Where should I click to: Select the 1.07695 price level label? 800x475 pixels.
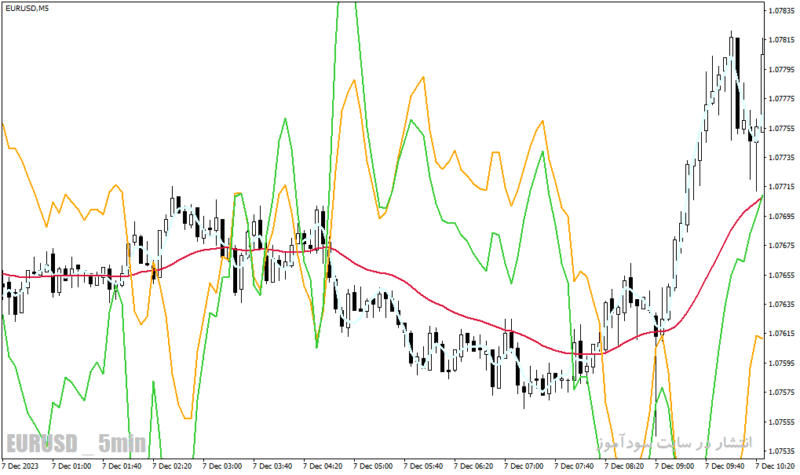tap(782, 216)
